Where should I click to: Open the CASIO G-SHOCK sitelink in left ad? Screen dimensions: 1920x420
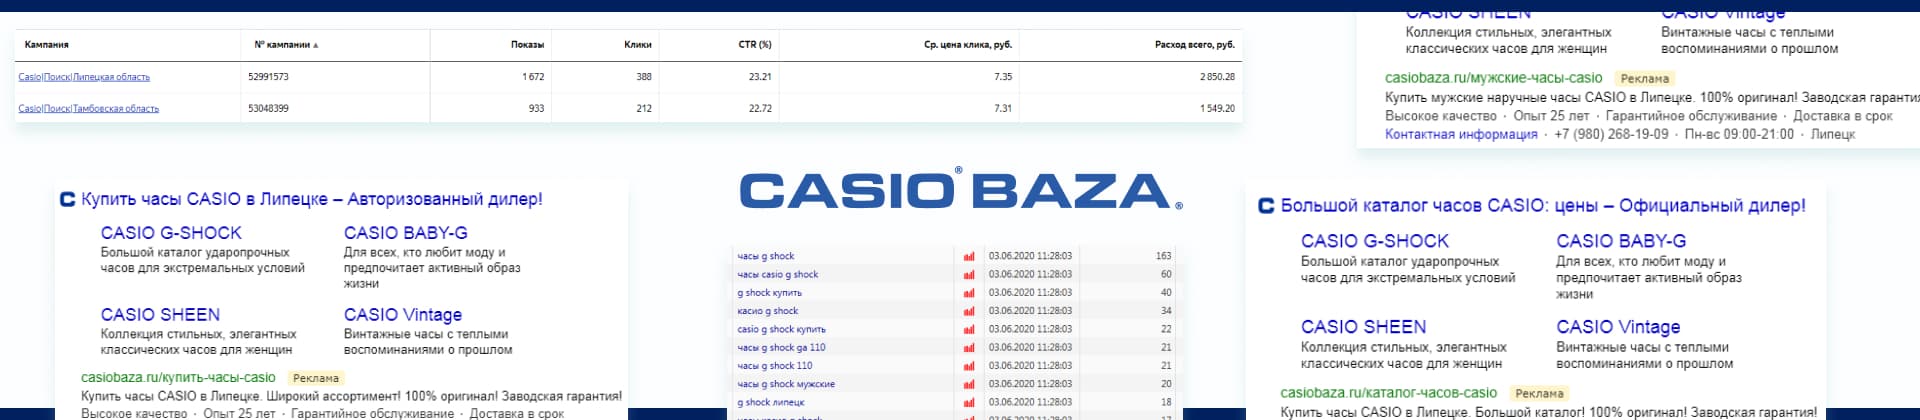click(171, 232)
